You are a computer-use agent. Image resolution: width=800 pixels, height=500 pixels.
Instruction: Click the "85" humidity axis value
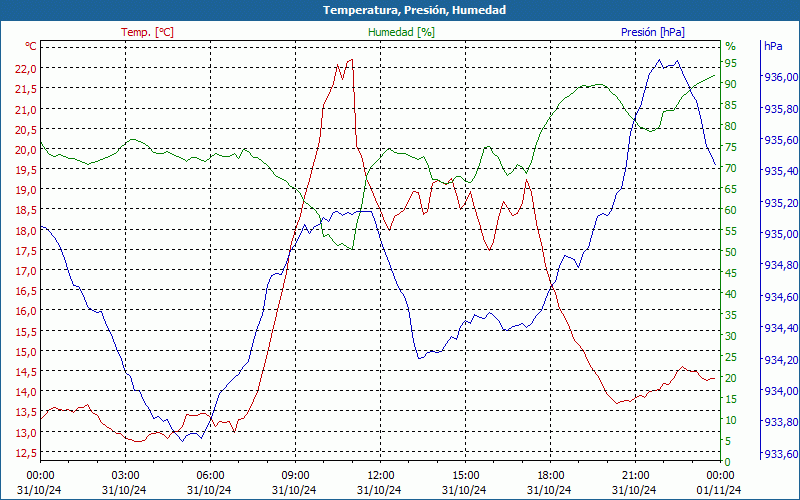point(731,105)
